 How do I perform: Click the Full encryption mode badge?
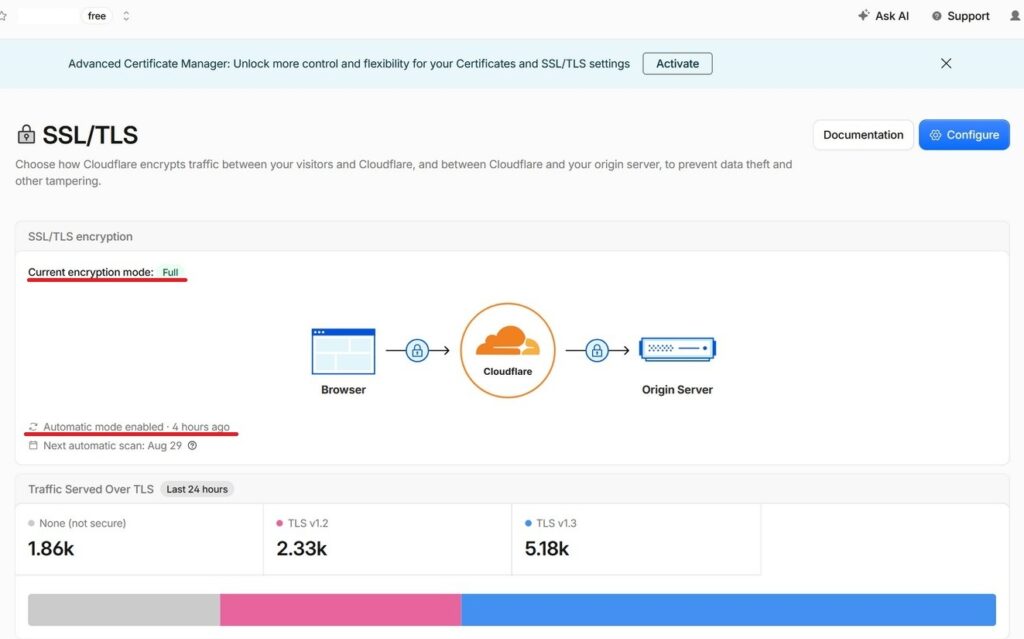[x=170, y=272]
